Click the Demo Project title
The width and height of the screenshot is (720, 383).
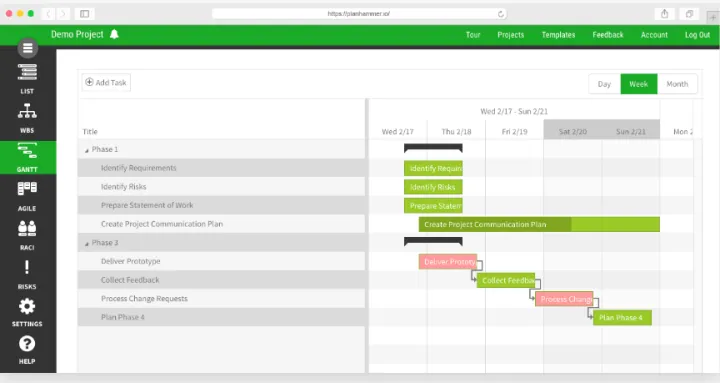[77, 34]
